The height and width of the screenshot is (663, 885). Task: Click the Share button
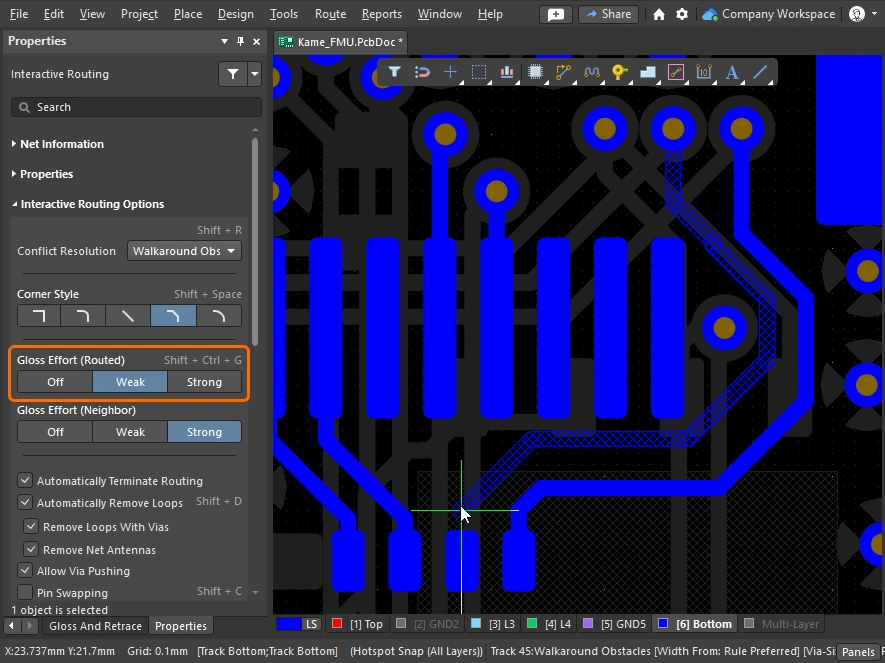608,14
